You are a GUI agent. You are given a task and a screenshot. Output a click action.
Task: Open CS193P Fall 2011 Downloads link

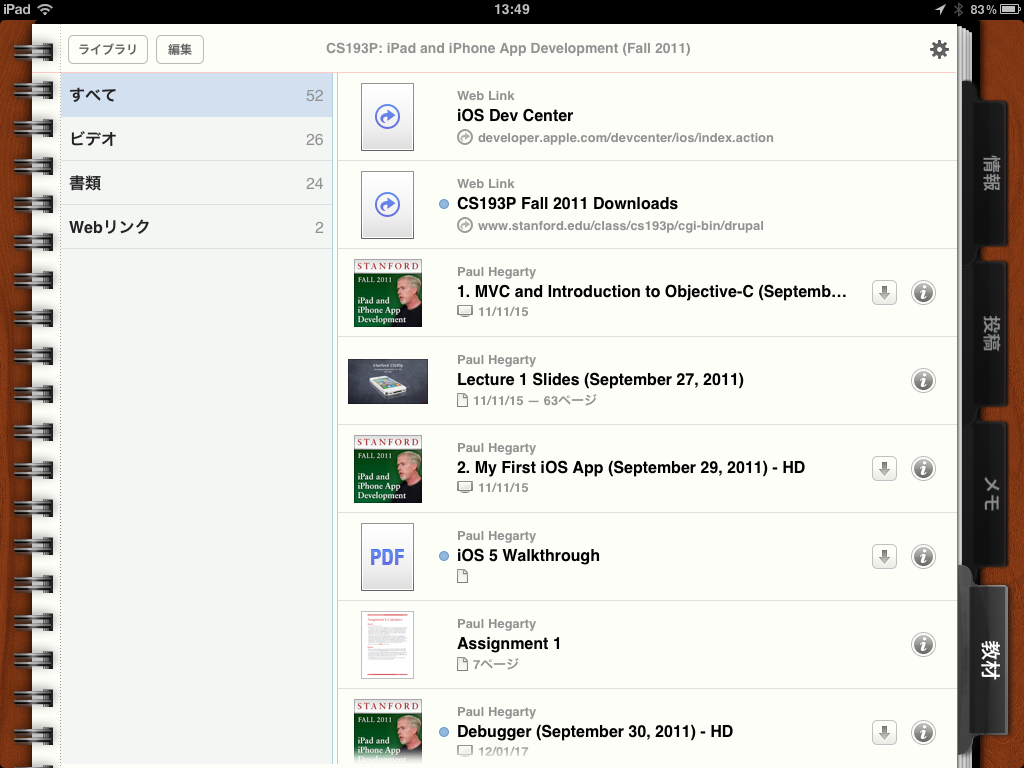567,203
